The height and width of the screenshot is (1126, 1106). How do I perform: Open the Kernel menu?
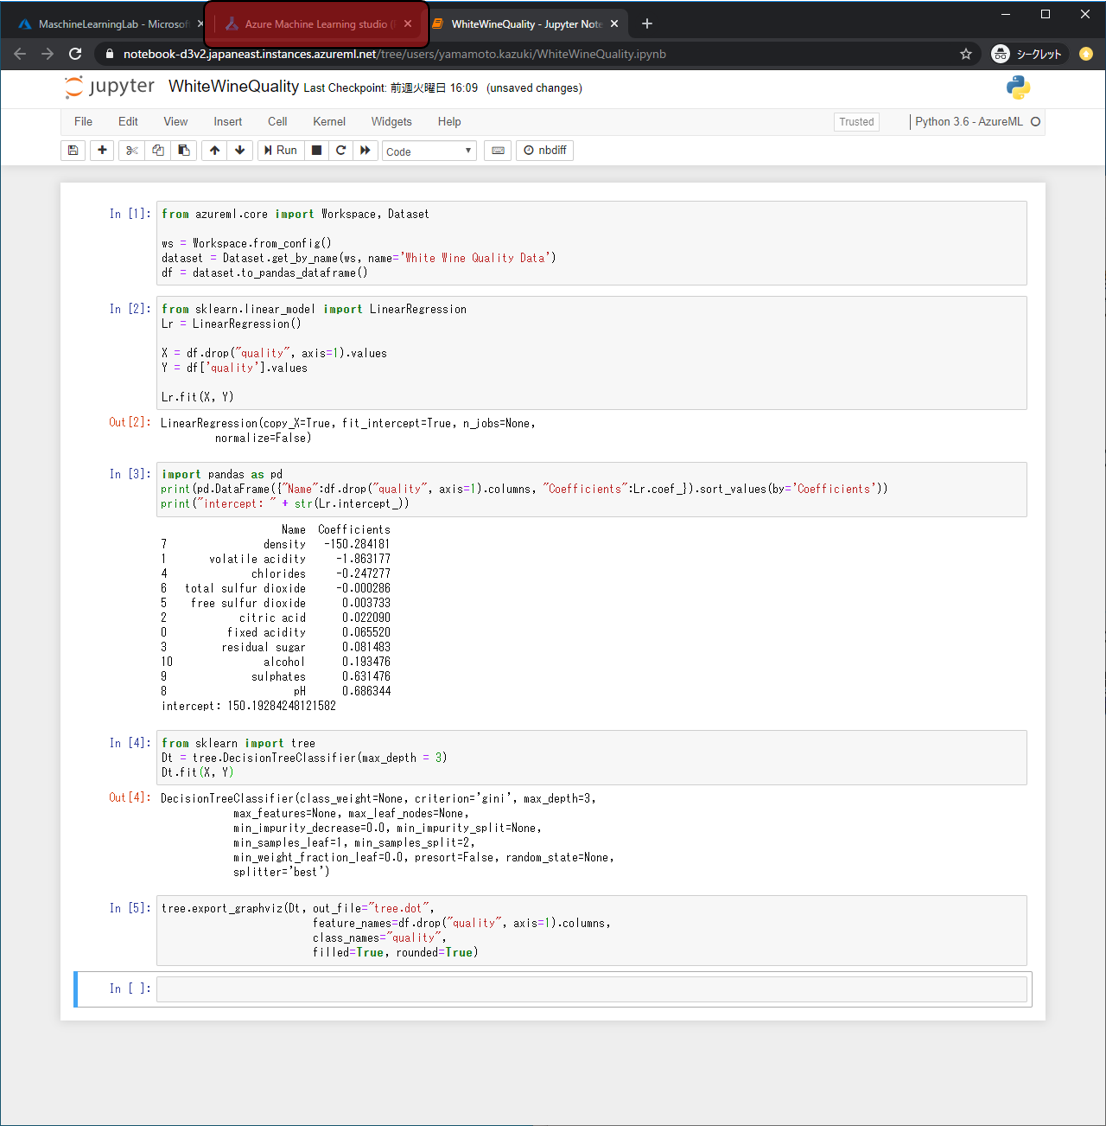coord(329,122)
